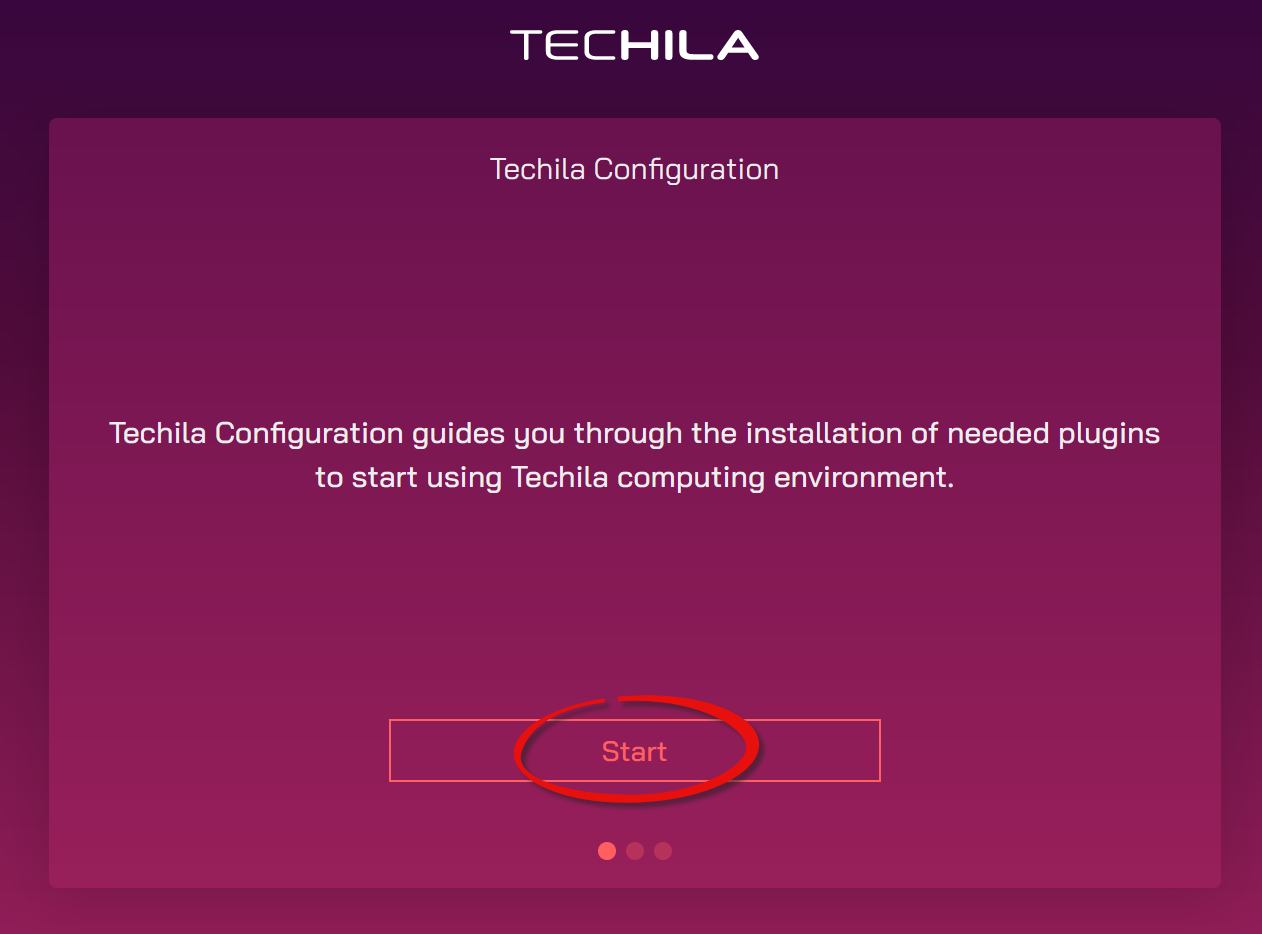Click right edge of Start button outline
The height and width of the screenshot is (934, 1262).
pyautogui.click(x=877, y=750)
